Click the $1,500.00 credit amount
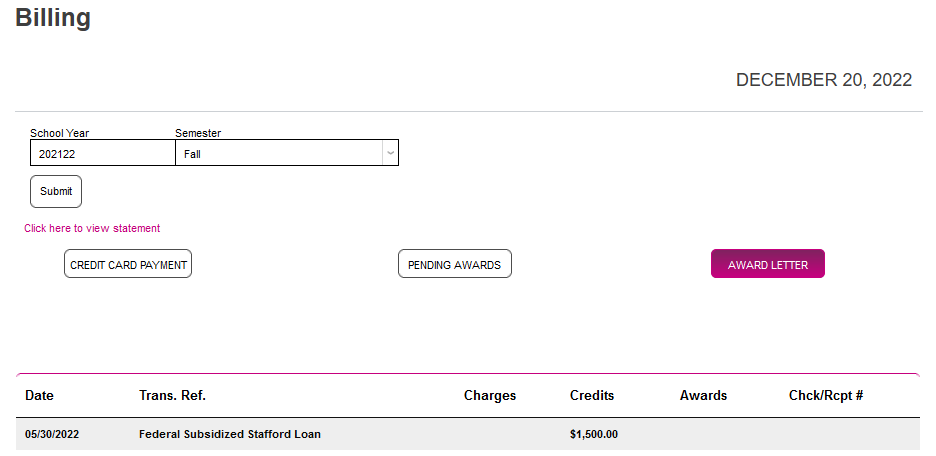The image size is (936, 456). pos(594,434)
